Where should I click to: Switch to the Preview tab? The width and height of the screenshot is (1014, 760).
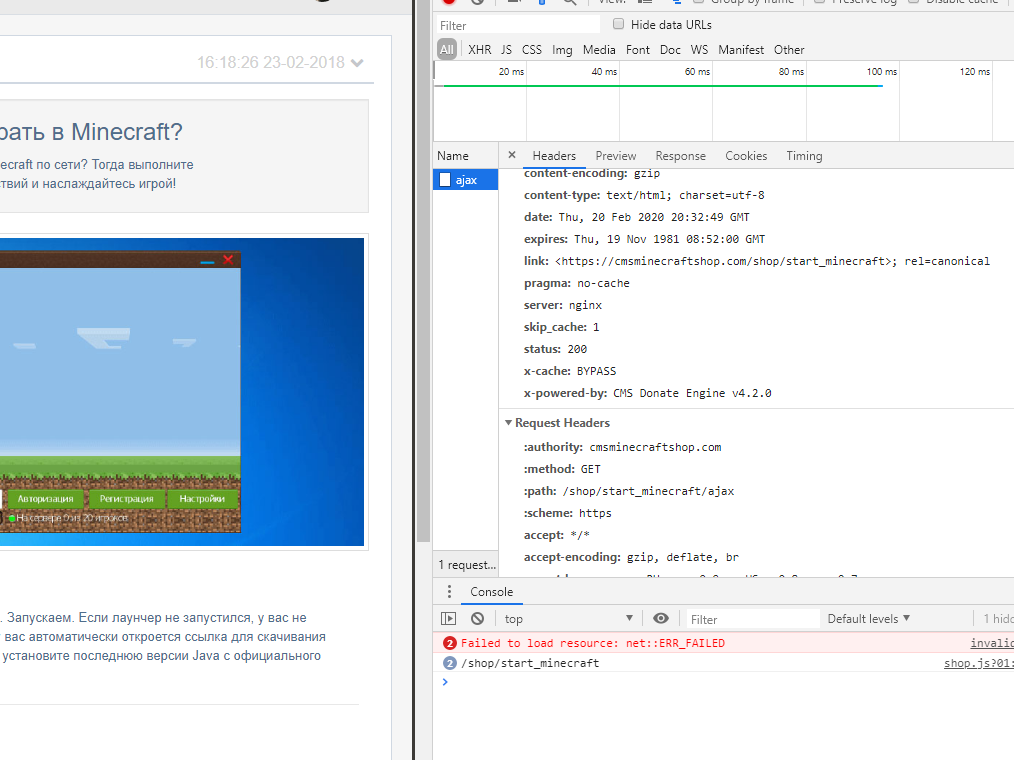pos(616,156)
